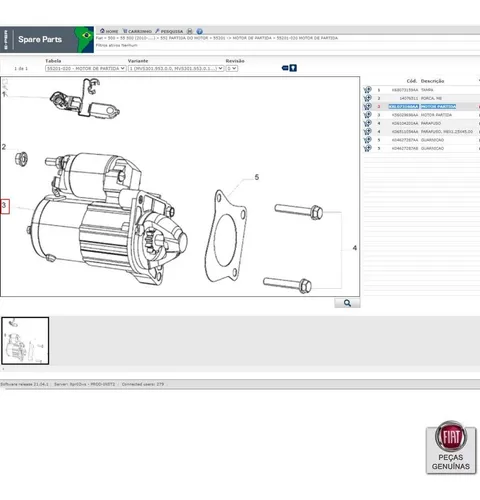Select the PARAFUSO, M8X1.25X45.00 description
This screenshot has height=500, width=480.
point(447,132)
